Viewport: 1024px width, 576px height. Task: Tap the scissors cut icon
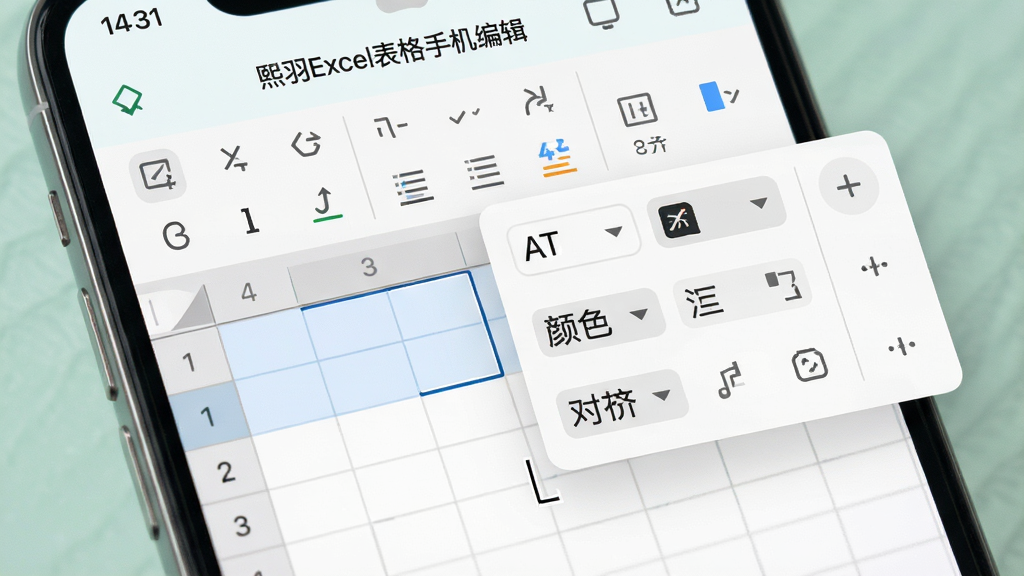coord(233,158)
